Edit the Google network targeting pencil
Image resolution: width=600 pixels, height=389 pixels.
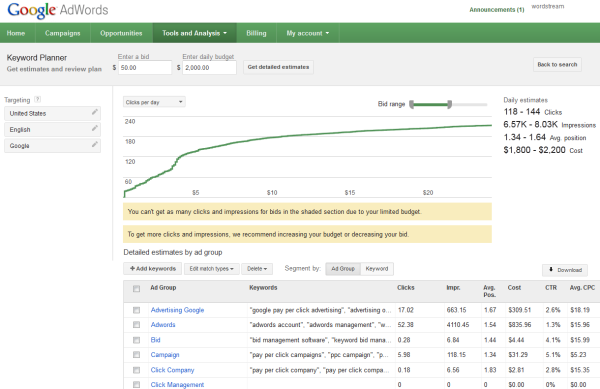click(95, 144)
